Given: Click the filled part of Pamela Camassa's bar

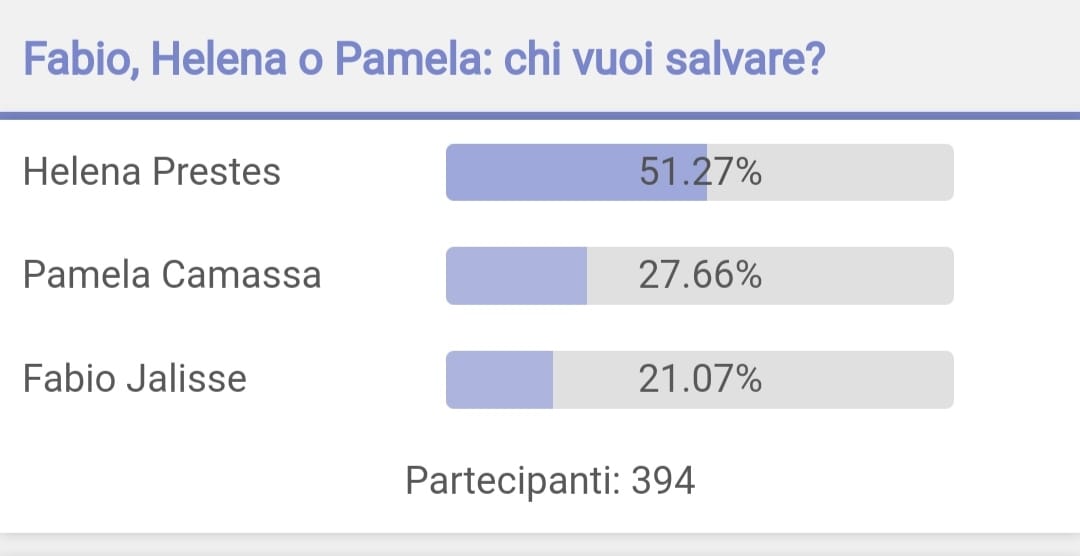Looking at the screenshot, I should click(517, 276).
